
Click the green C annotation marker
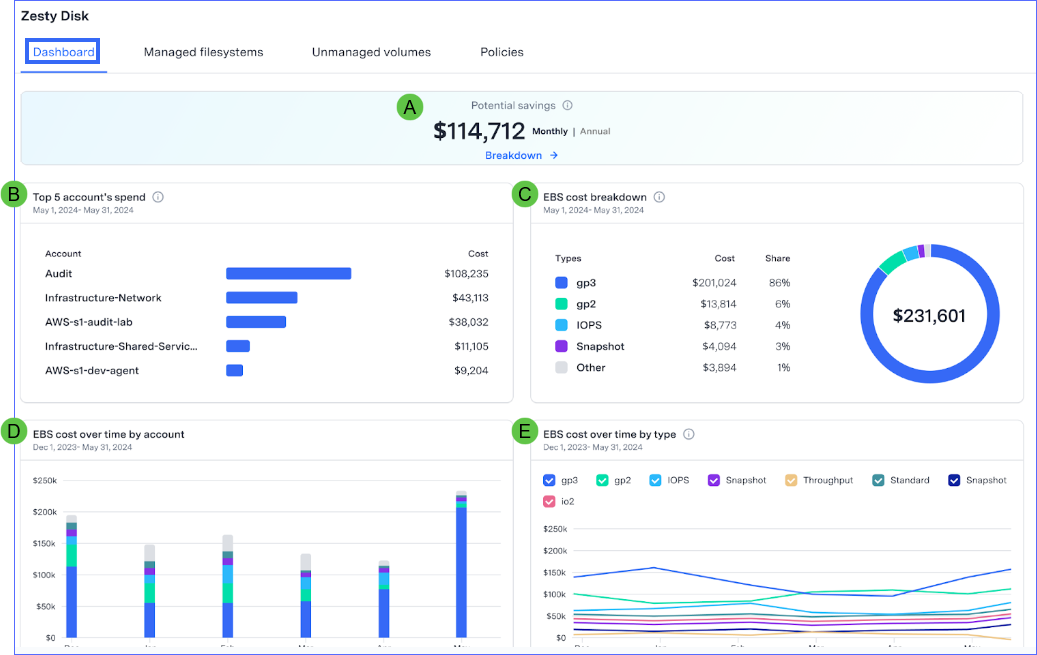[524, 194]
